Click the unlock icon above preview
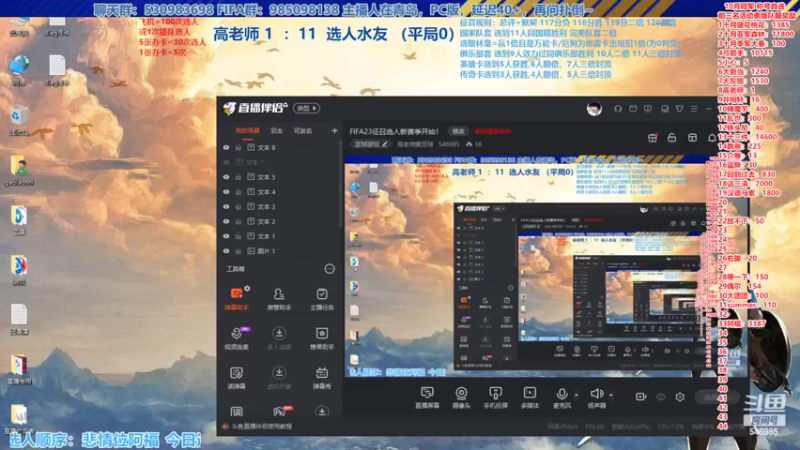 672,138
